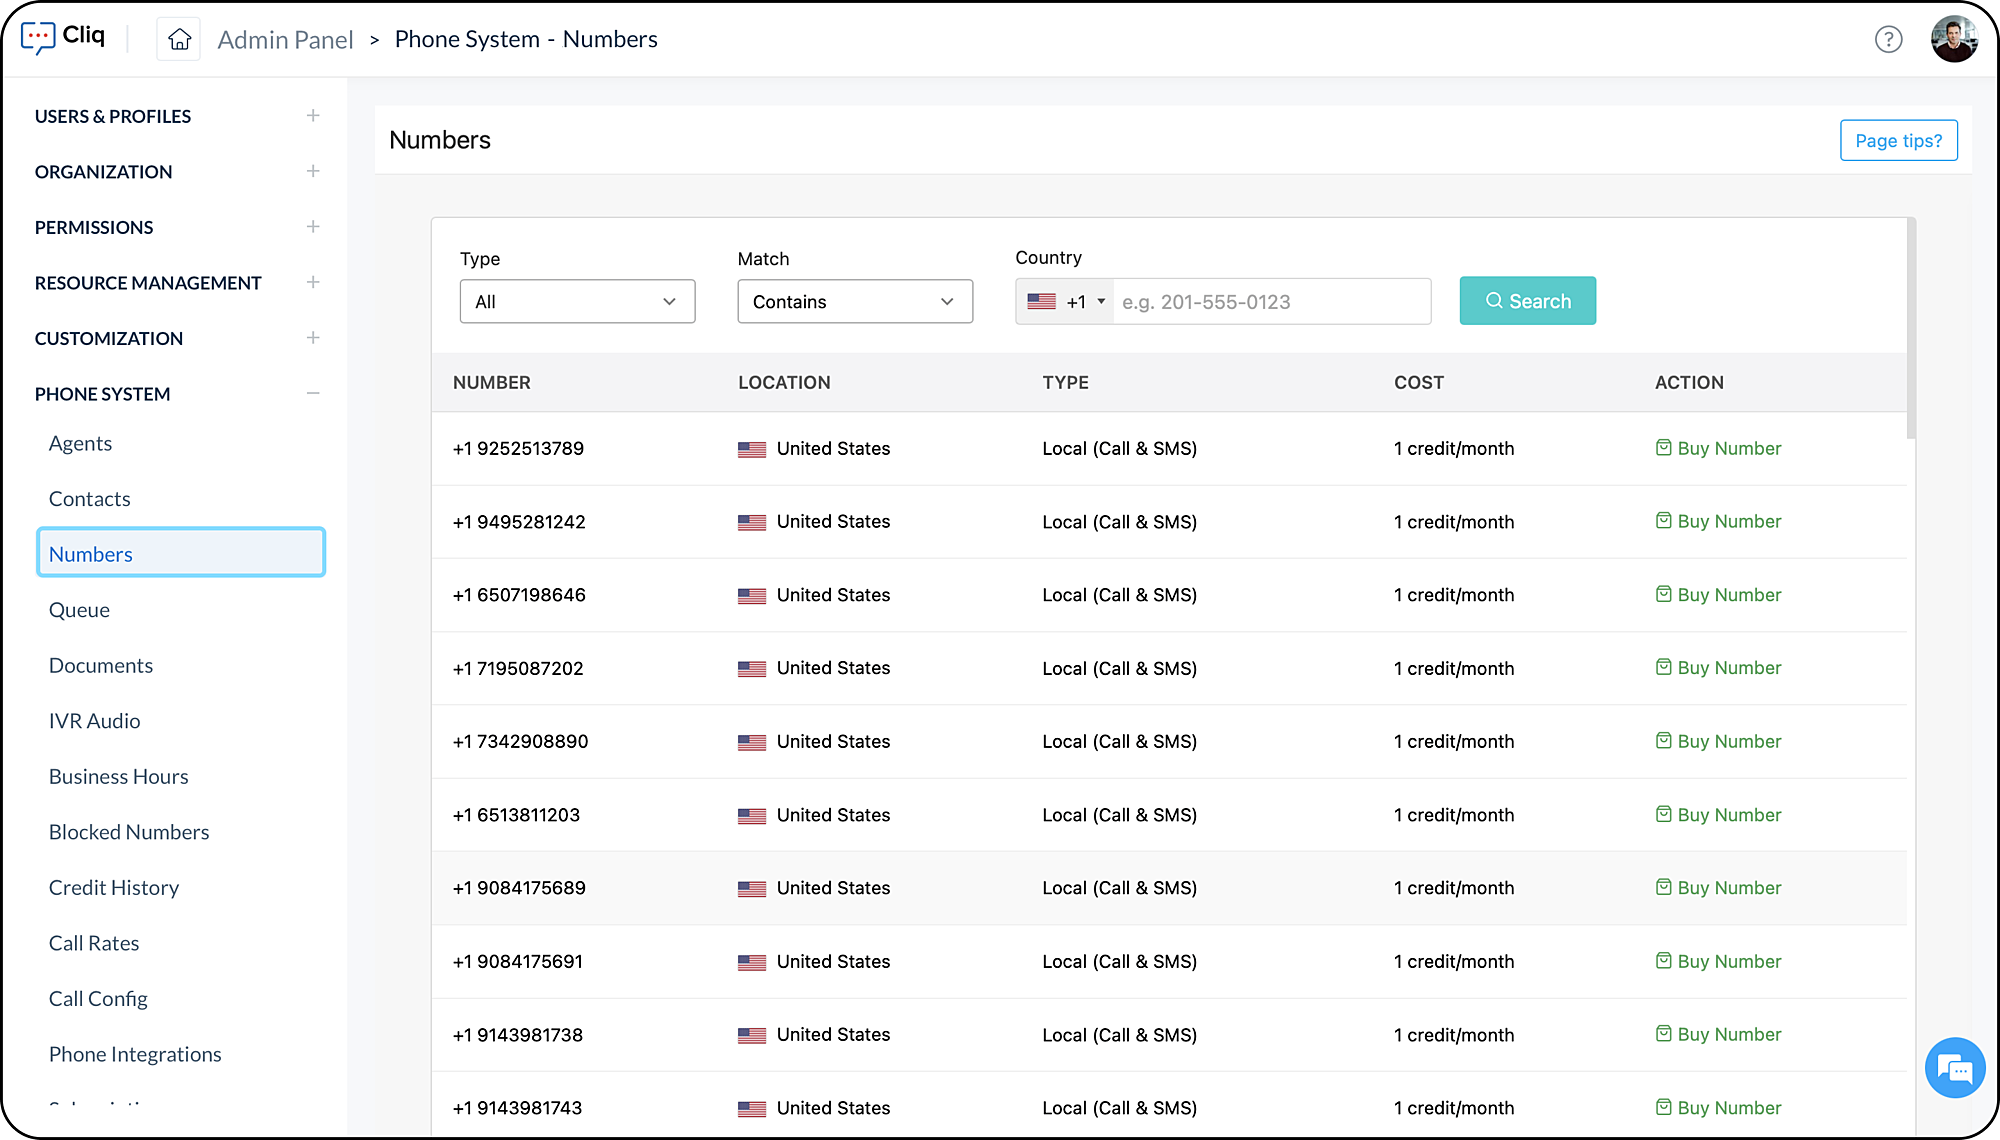Viewport: 2000px width, 1140px height.
Task: Click the user profile avatar
Action: (1954, 39)
